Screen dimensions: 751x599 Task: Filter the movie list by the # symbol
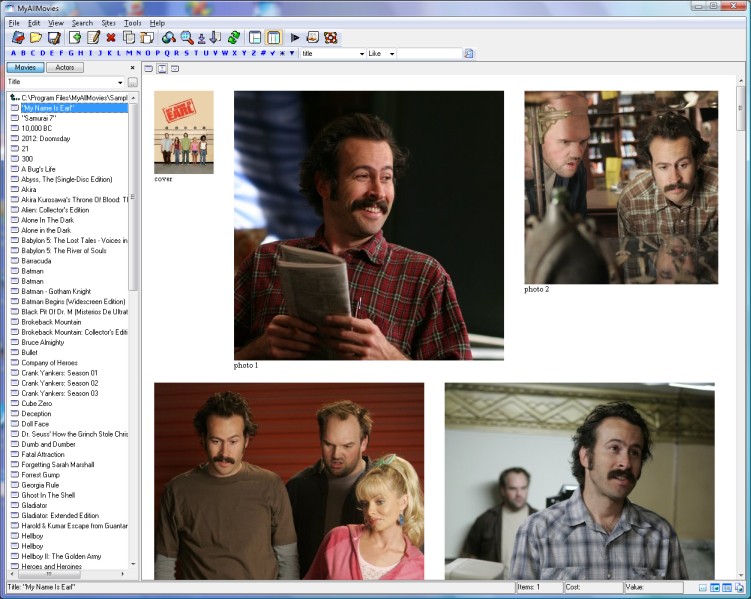pyautogui.click(x=263, y=53)
